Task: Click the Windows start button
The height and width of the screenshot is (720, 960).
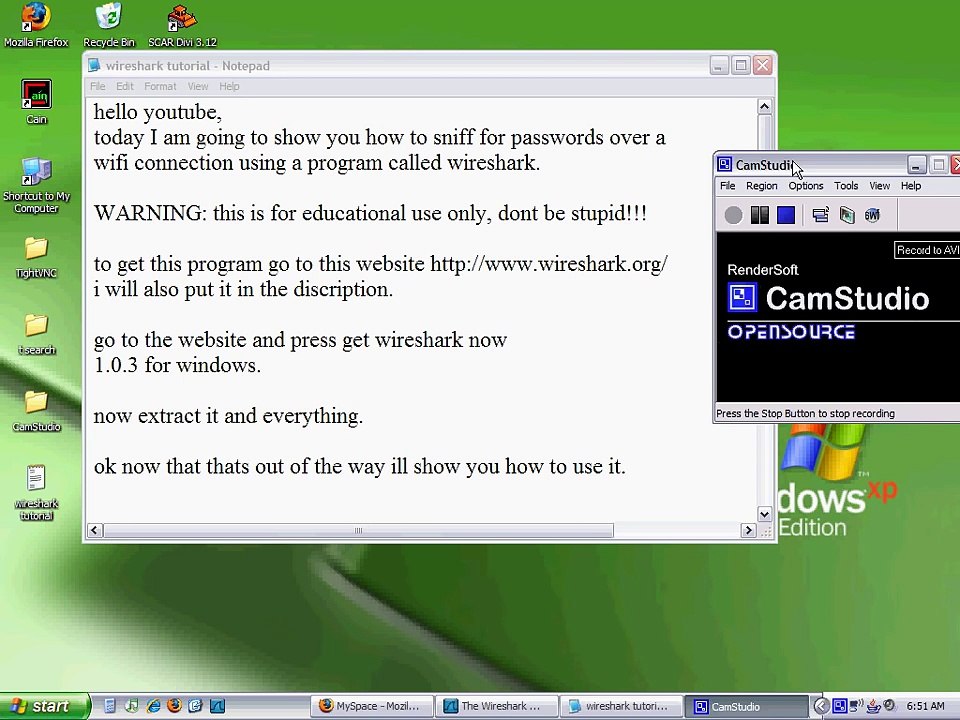Action: (x=44, y=706)
